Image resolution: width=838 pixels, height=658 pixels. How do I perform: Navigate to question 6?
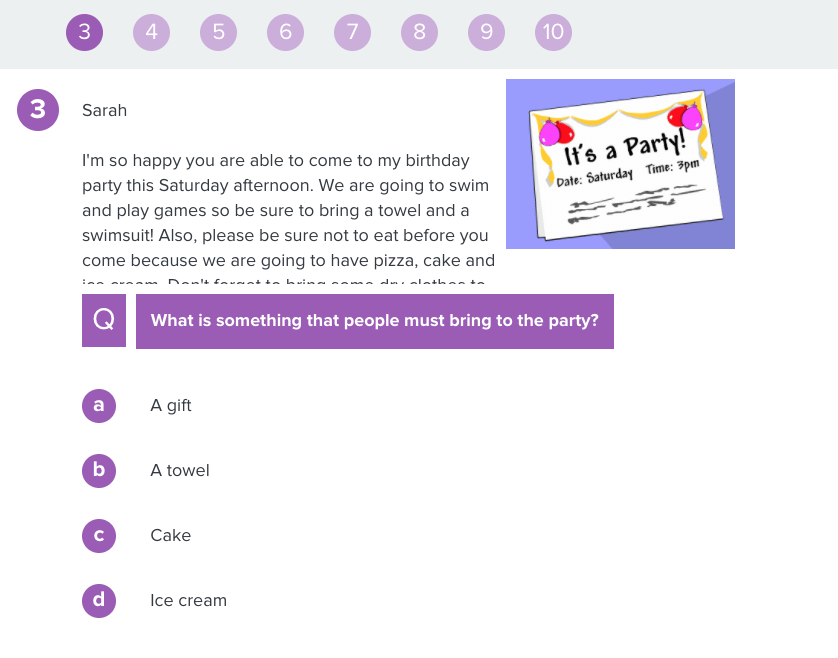pos(285,32)
